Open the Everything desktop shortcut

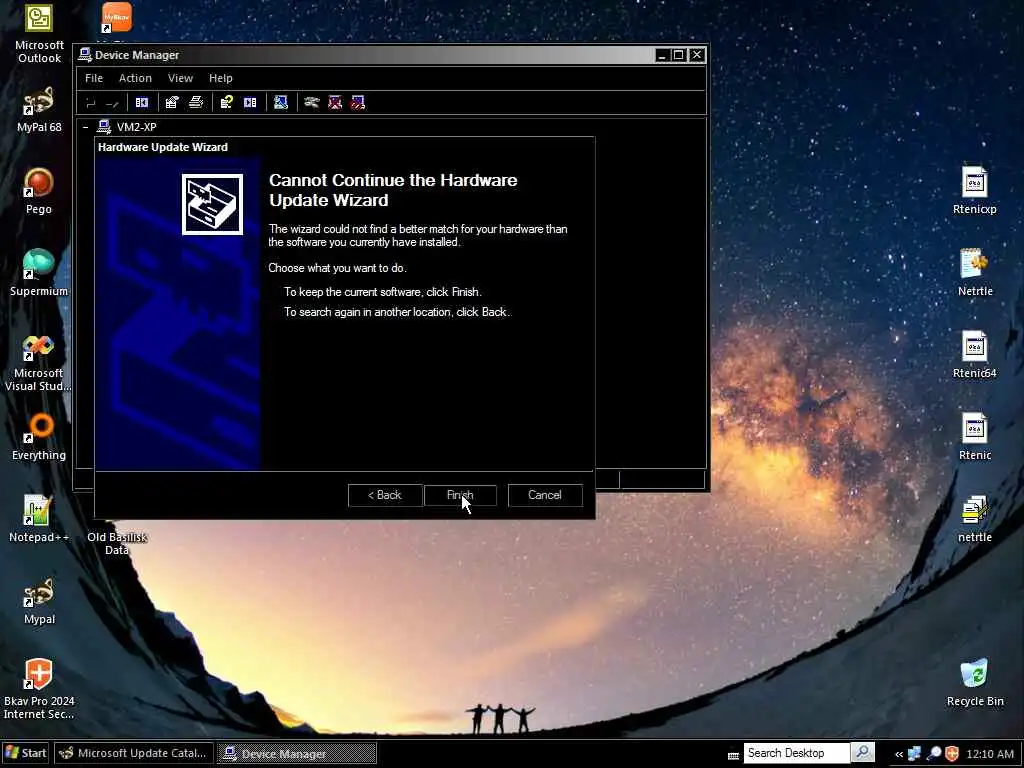[39, 438]
